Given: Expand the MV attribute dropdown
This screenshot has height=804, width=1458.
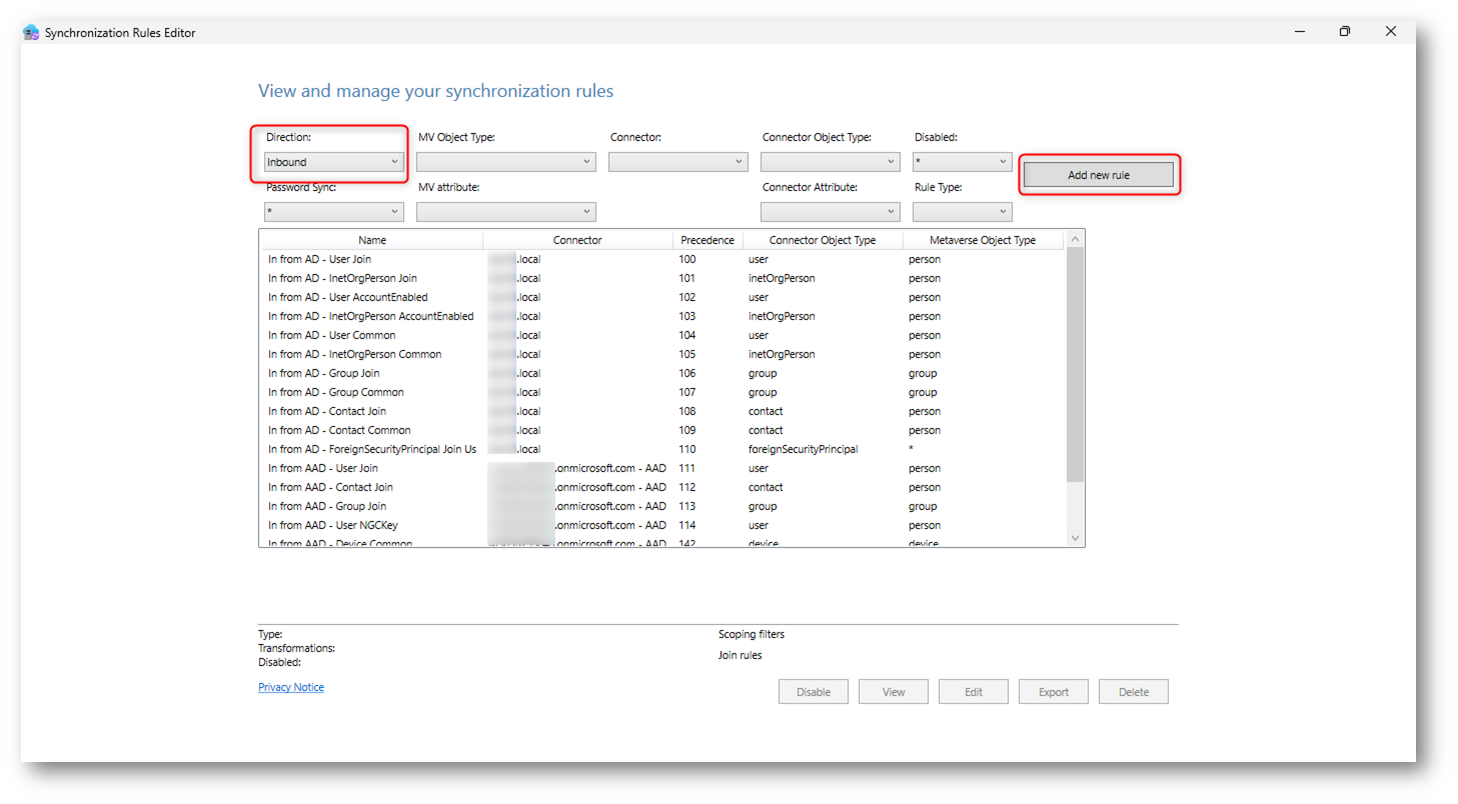Looking at the screenshot, I should 506,212.
